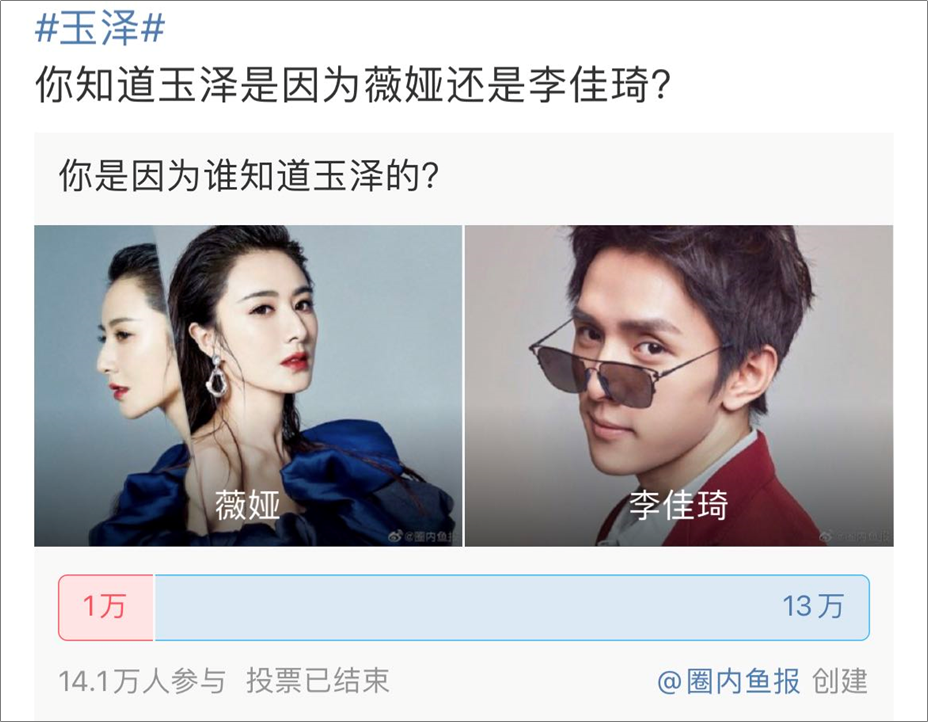The width and height of the screenshot is (928, 722).
Task: Click the 13万 vote count number
Action: point(813,607)
